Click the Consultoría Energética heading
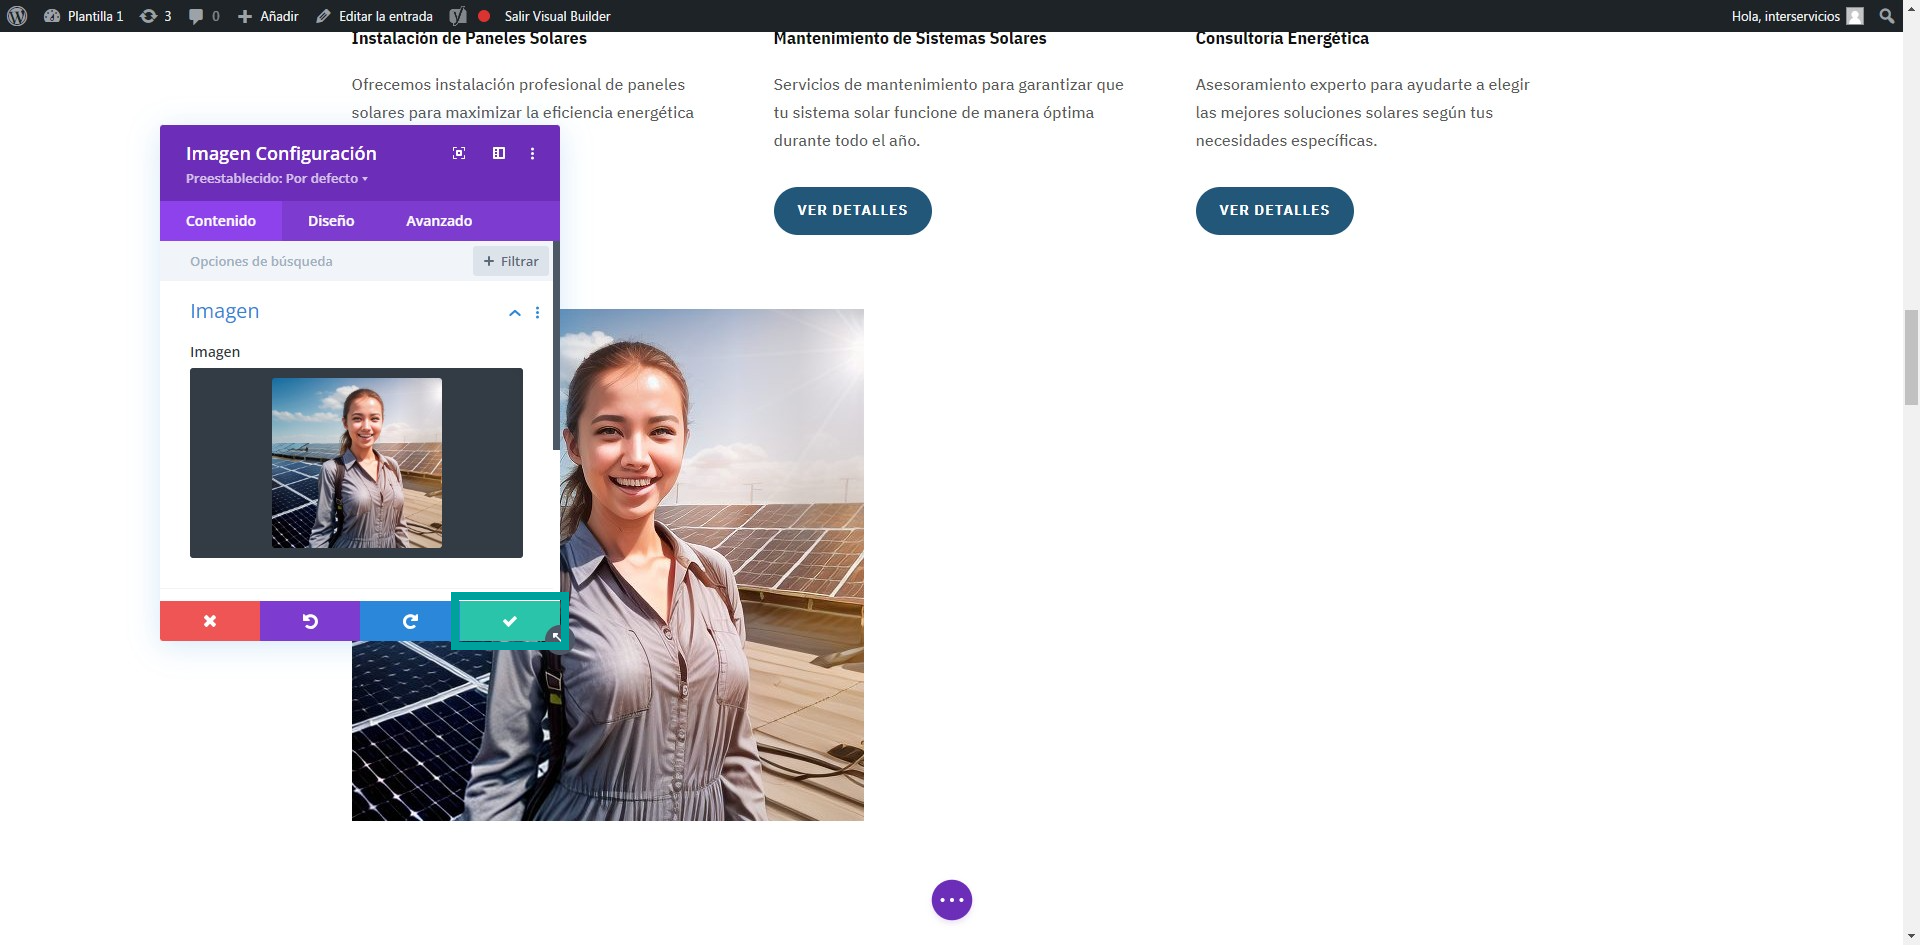 coord(1282,39)
